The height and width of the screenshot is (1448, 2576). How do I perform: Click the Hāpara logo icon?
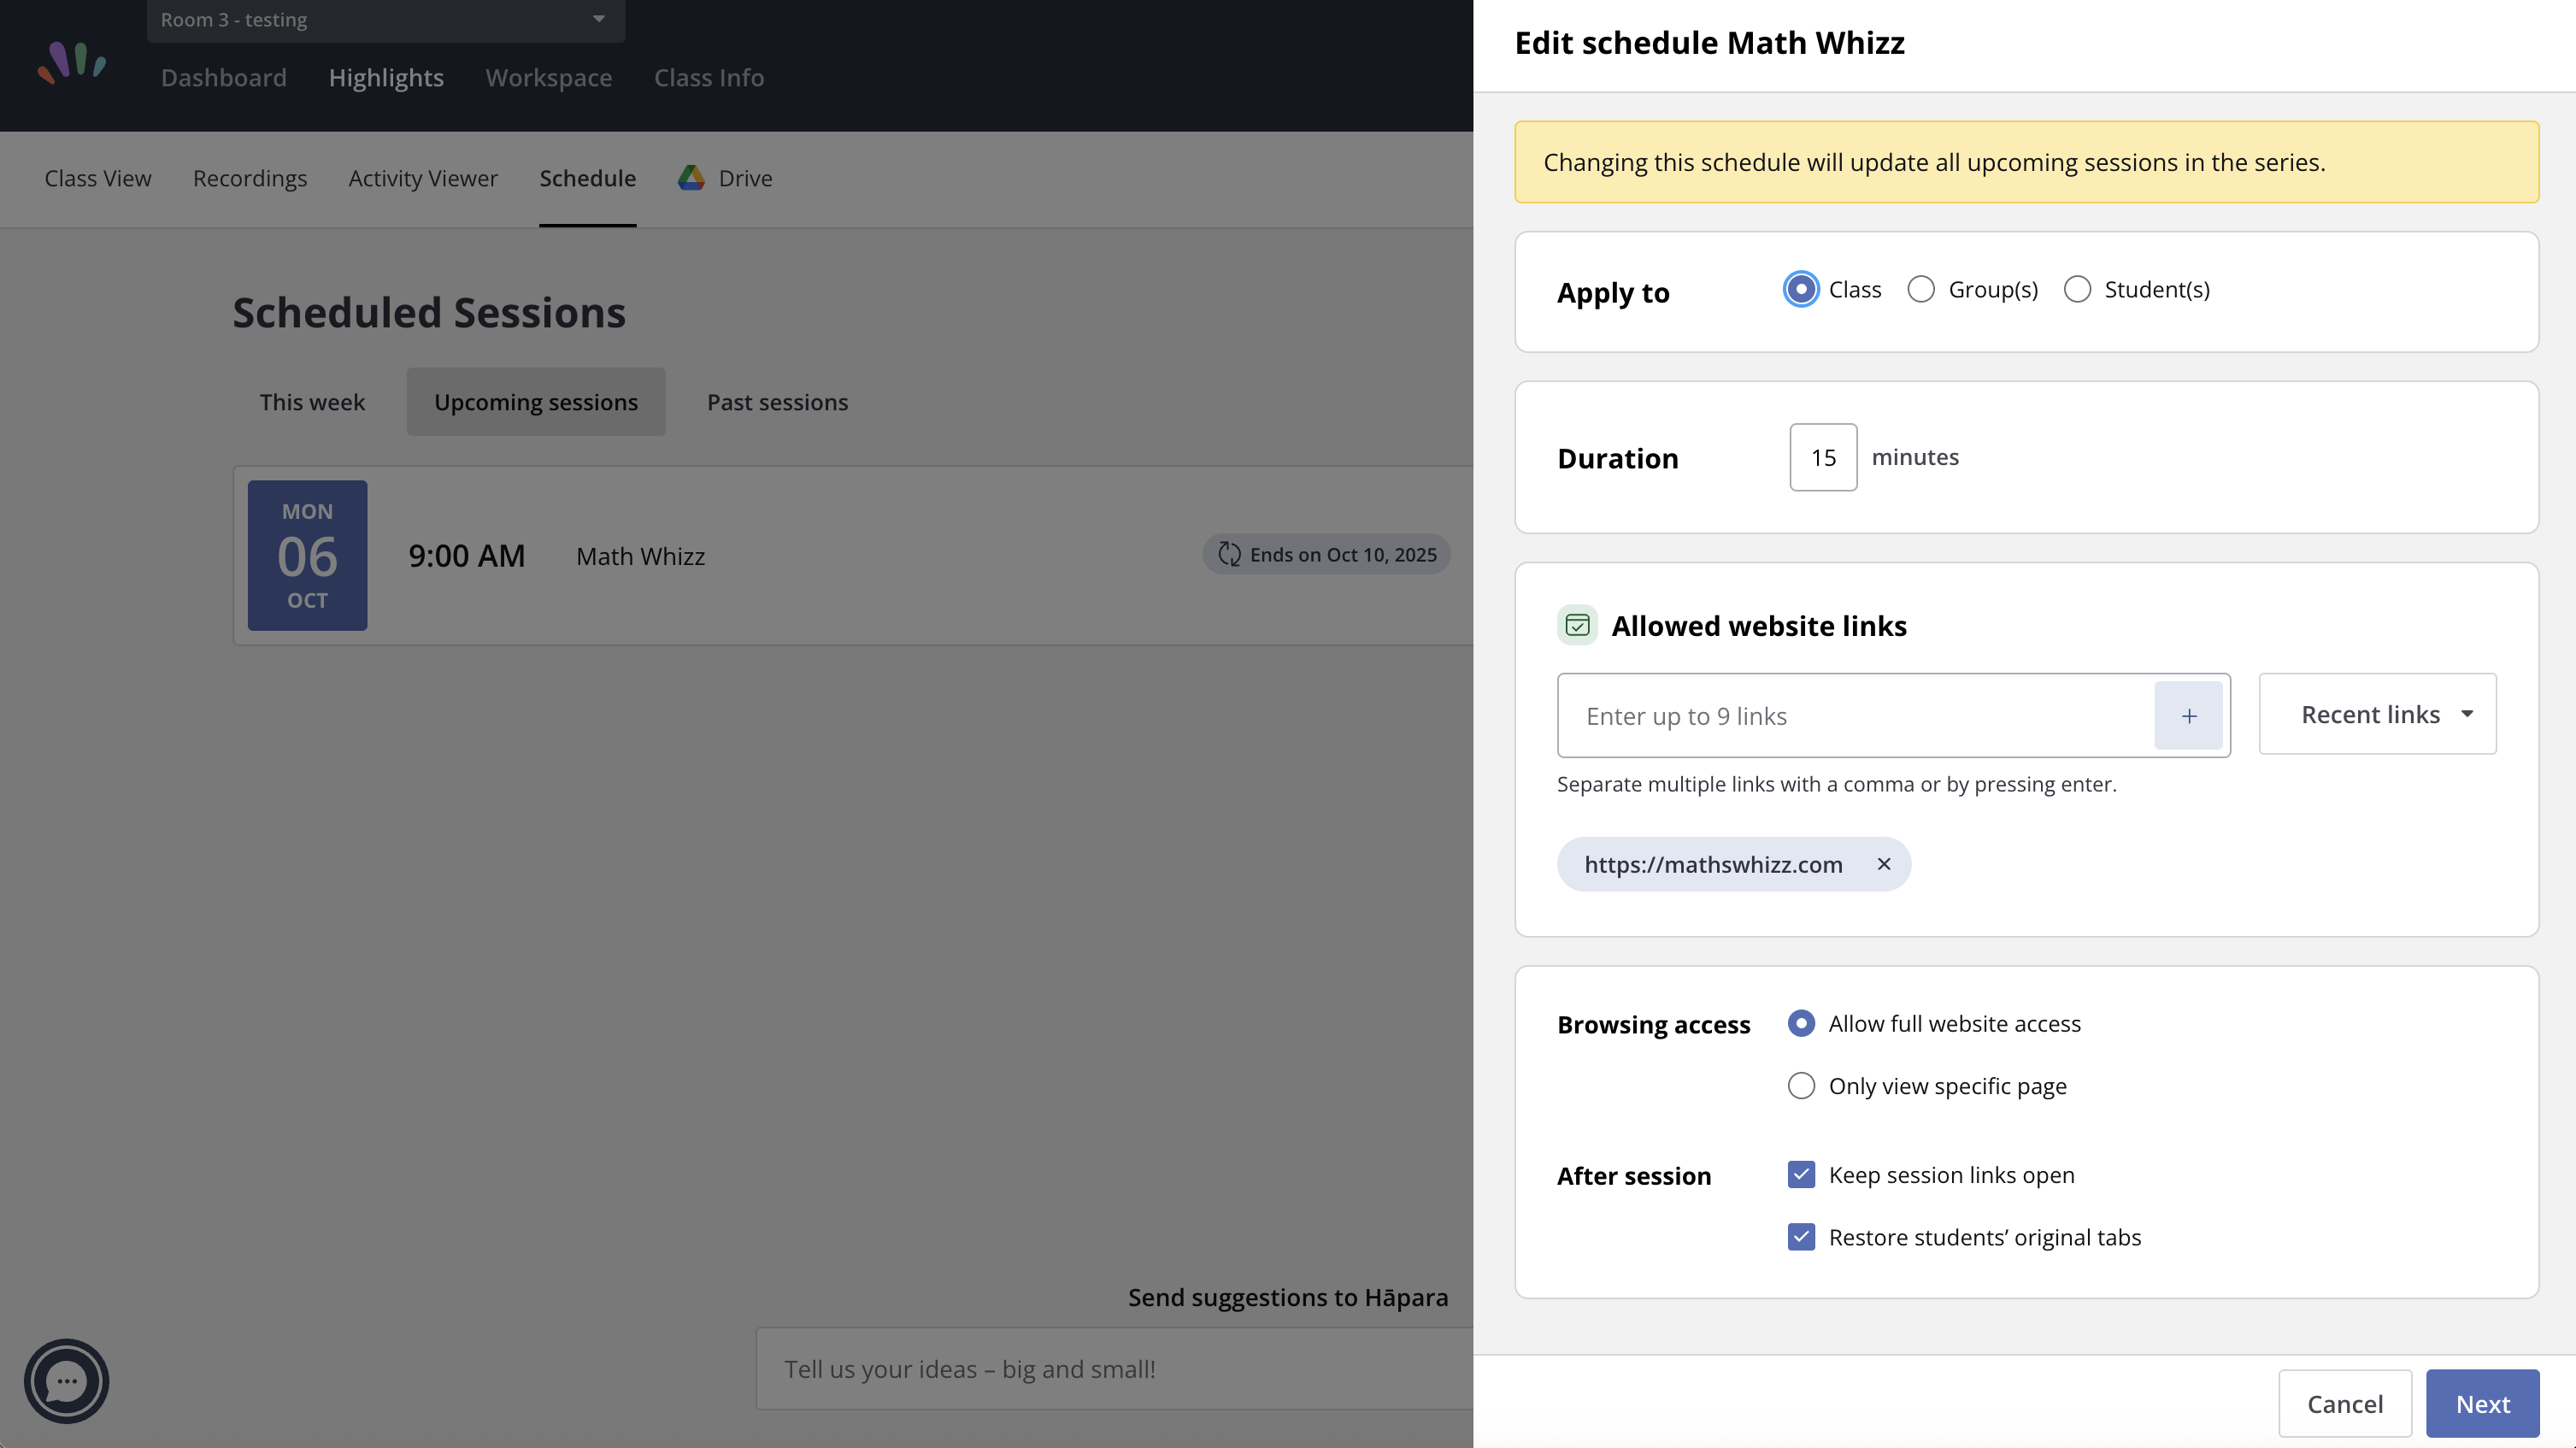tap(72, 62)
